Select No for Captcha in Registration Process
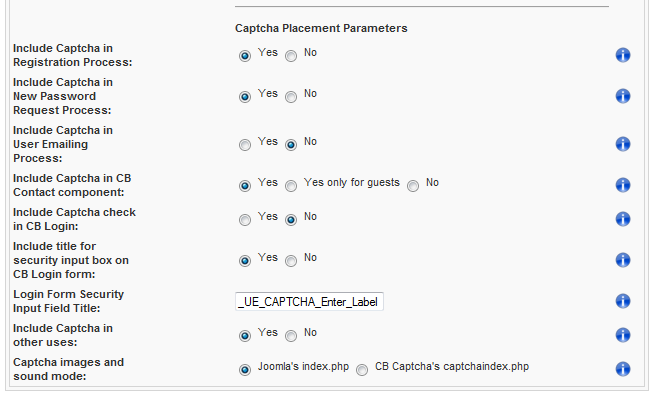 click(291, 56)
